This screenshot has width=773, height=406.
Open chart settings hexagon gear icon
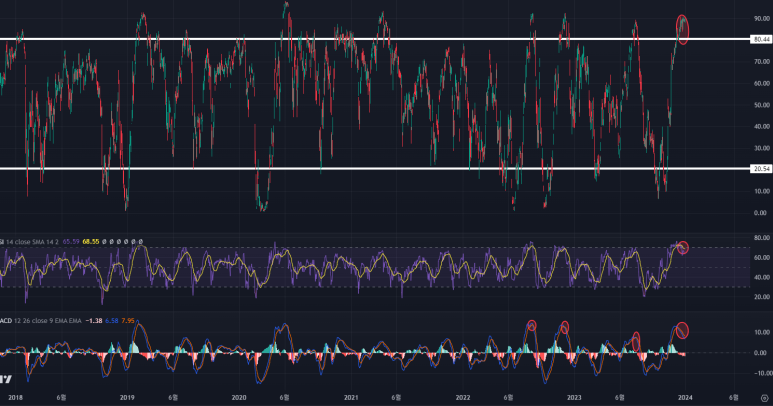pyautogui.click(x=765, y=398)
